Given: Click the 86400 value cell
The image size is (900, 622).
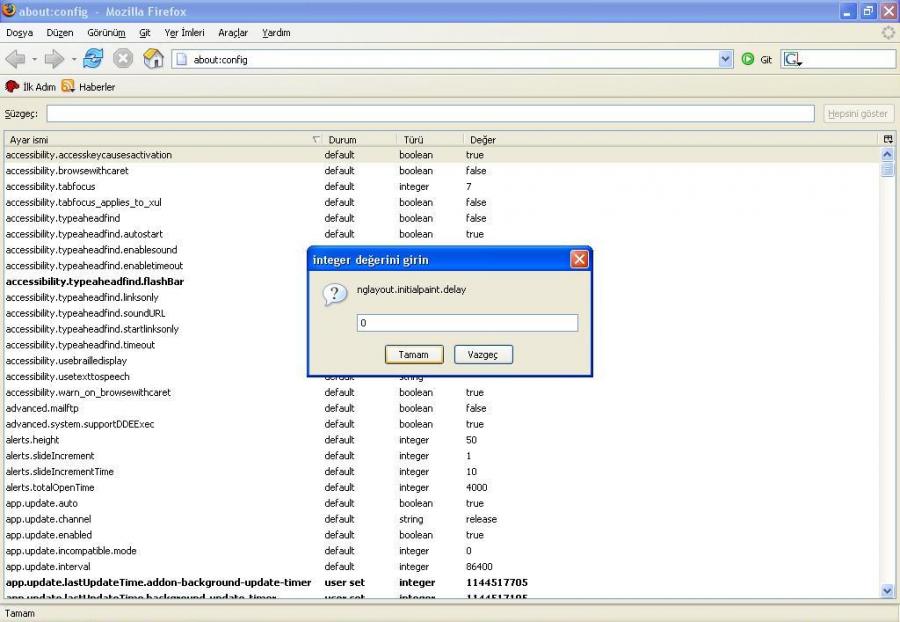Looking at the screenshot, I should coord(479,566).
